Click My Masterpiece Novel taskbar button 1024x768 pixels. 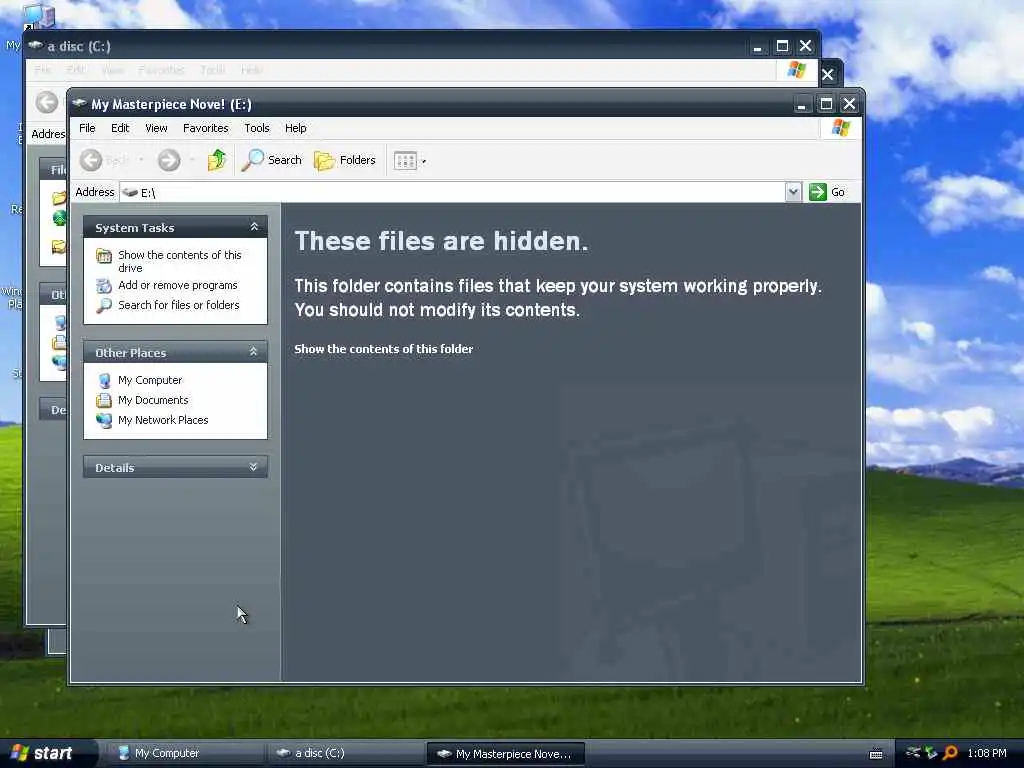click(x=505, y=754)
